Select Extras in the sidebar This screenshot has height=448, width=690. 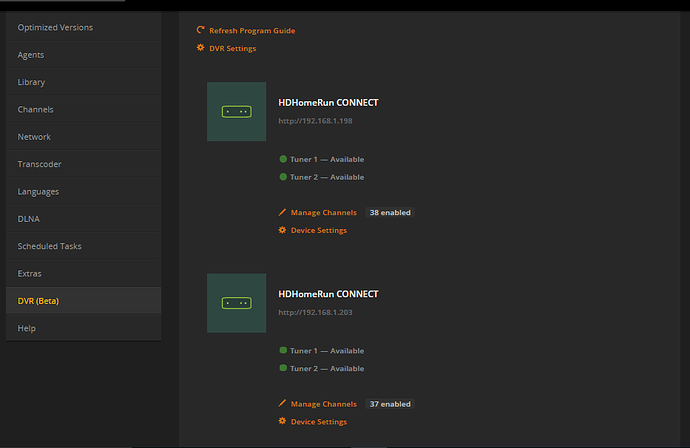coord(84,273)
